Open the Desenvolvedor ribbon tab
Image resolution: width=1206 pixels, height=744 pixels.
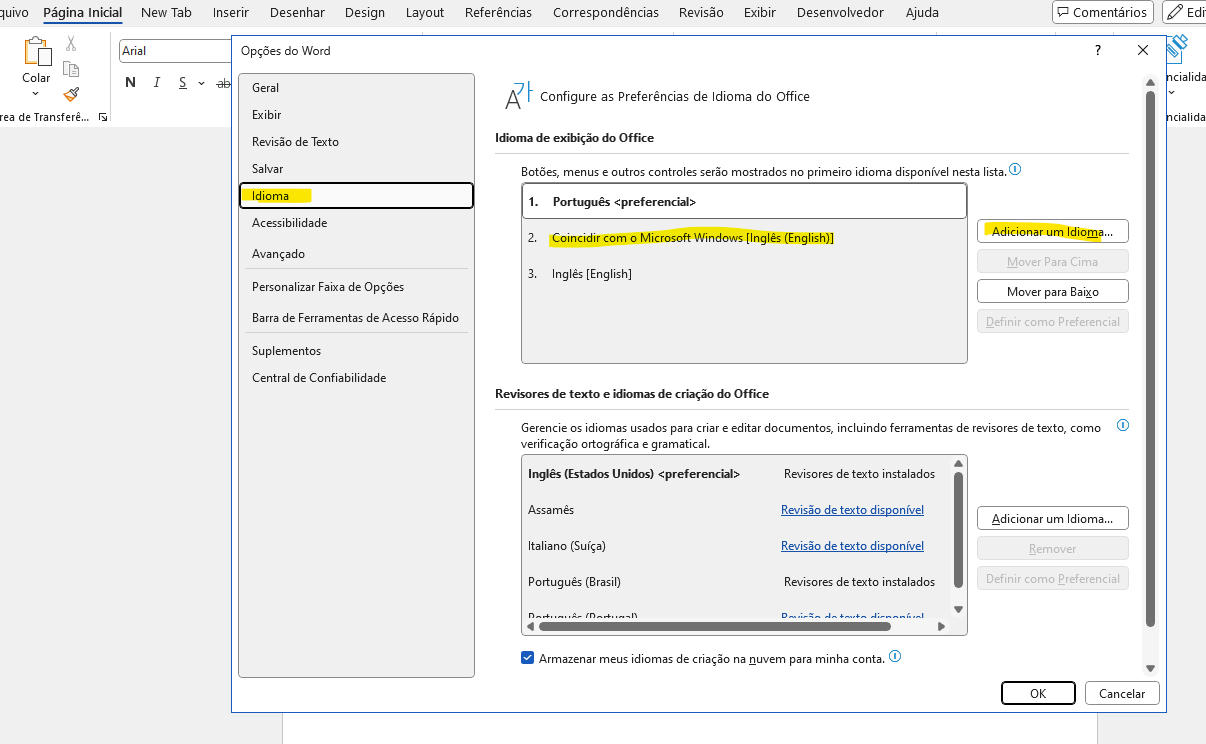click(x=840, y=13)
